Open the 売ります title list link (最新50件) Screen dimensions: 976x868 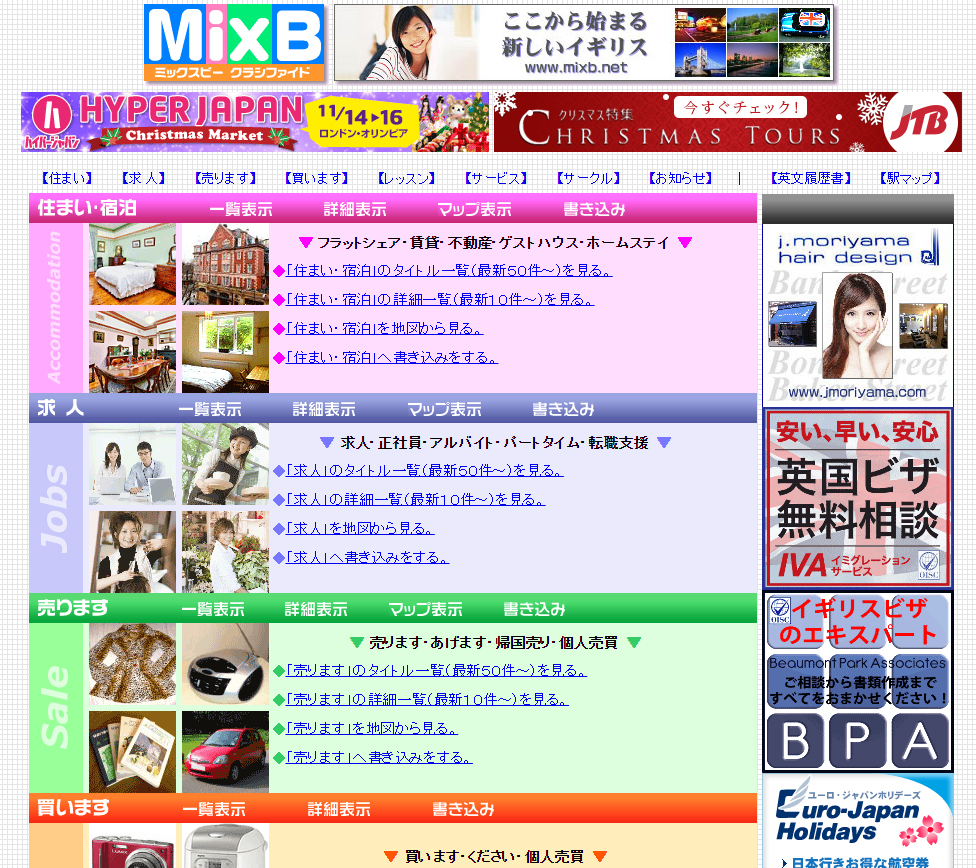coord(436,670)
